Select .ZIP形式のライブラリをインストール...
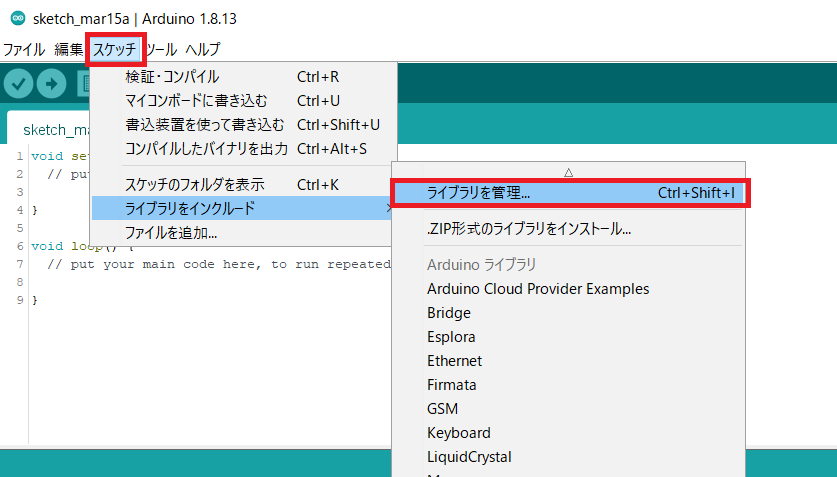This screenshot has width=837, height=477. click(x=569, y=229)
